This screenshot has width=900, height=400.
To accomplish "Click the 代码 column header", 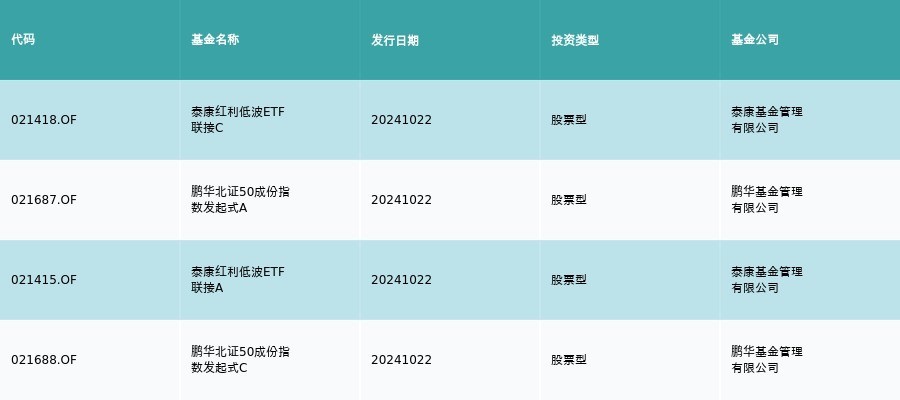I will pos(23,40).
